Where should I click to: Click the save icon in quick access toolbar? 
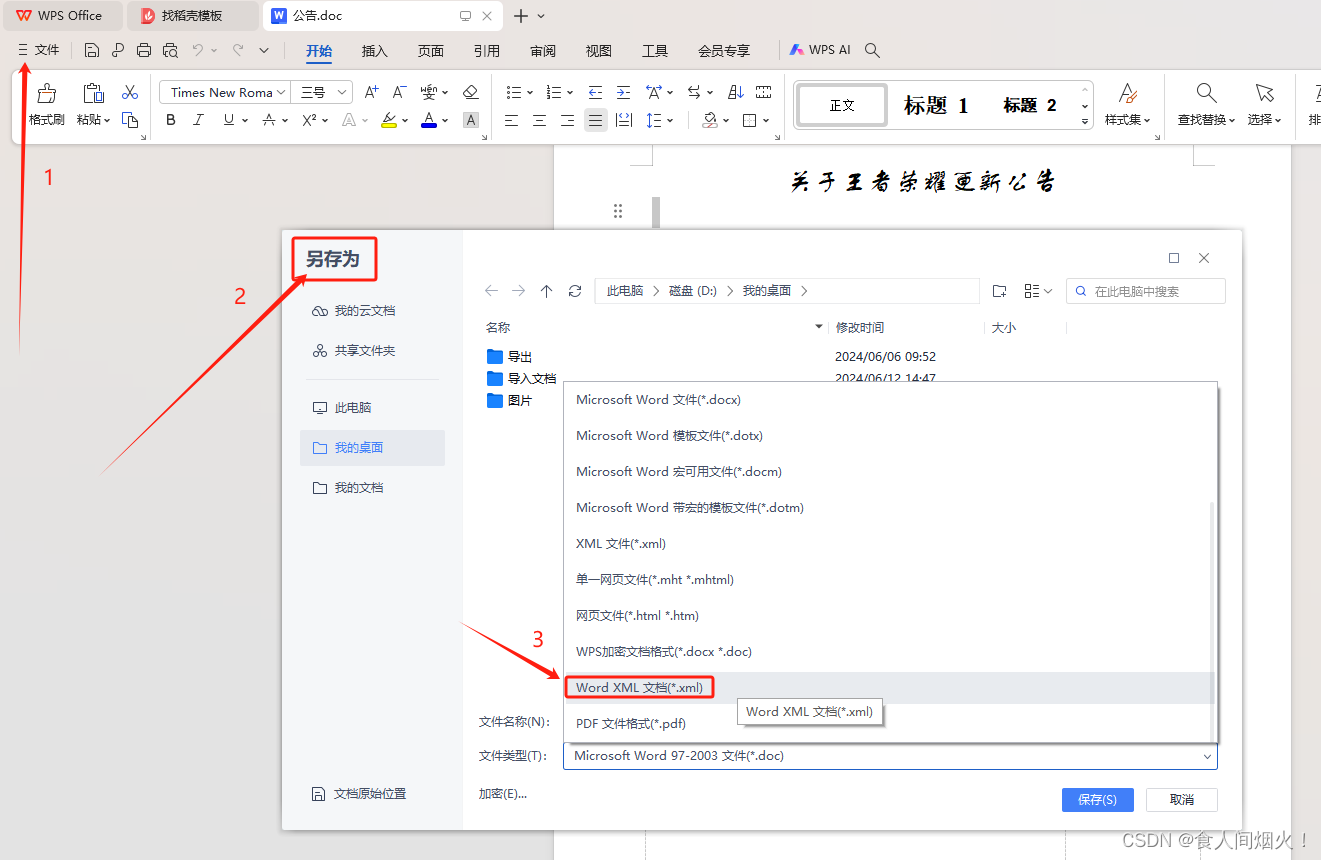92,50
